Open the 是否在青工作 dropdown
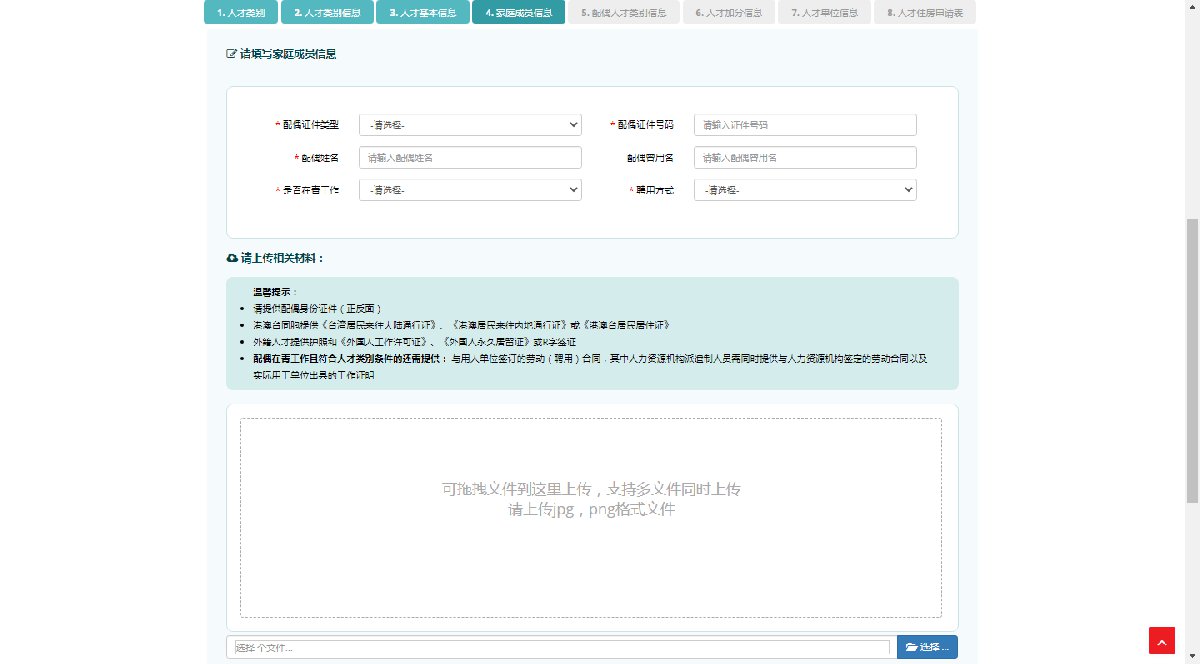Screen dimensions: 1200x664 (x=470, y=190)
